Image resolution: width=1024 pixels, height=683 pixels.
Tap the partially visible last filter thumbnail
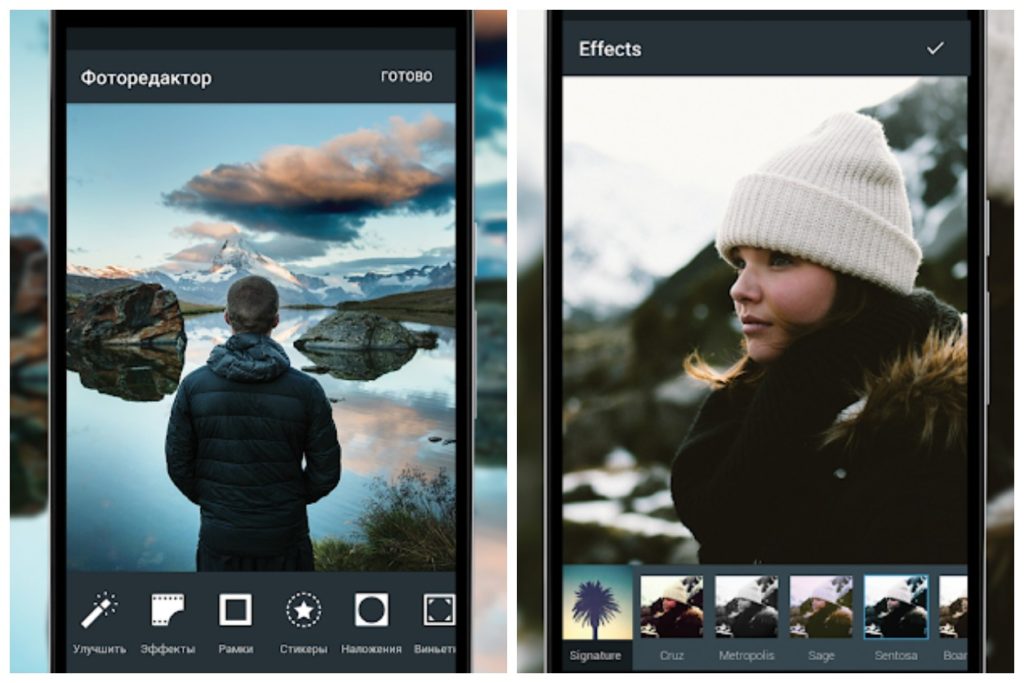click(954, 607)
